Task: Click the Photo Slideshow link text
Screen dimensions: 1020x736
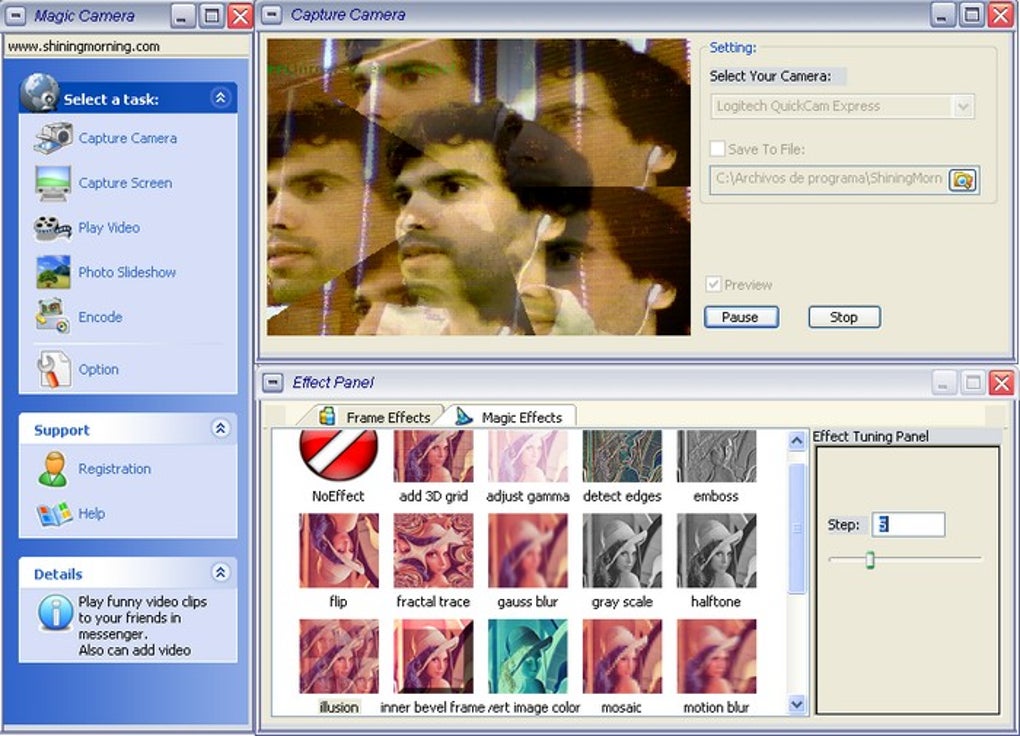Action: click(127, 272)
